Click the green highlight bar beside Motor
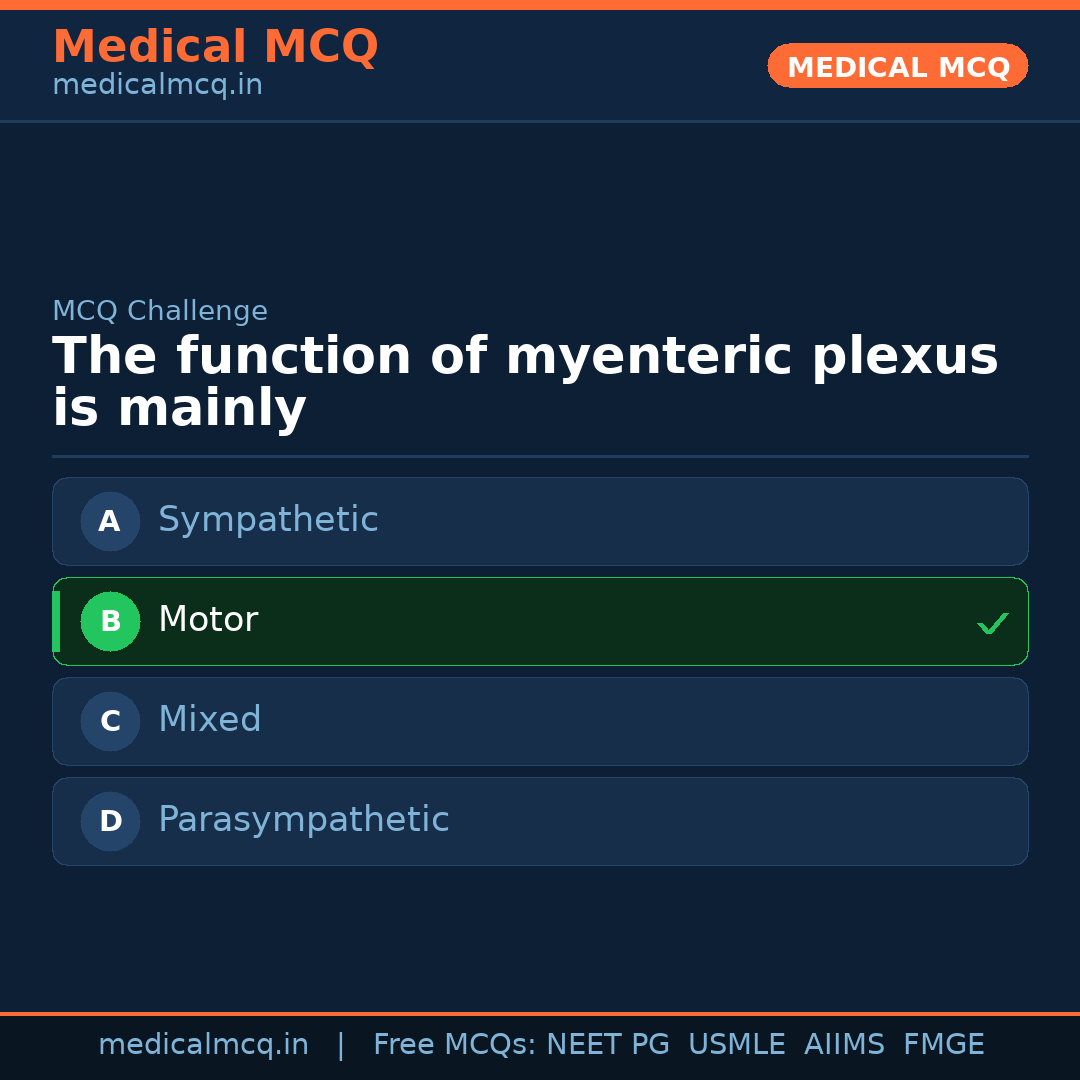The width and height of the screenshot is (1080, 1080). point(56,621)
